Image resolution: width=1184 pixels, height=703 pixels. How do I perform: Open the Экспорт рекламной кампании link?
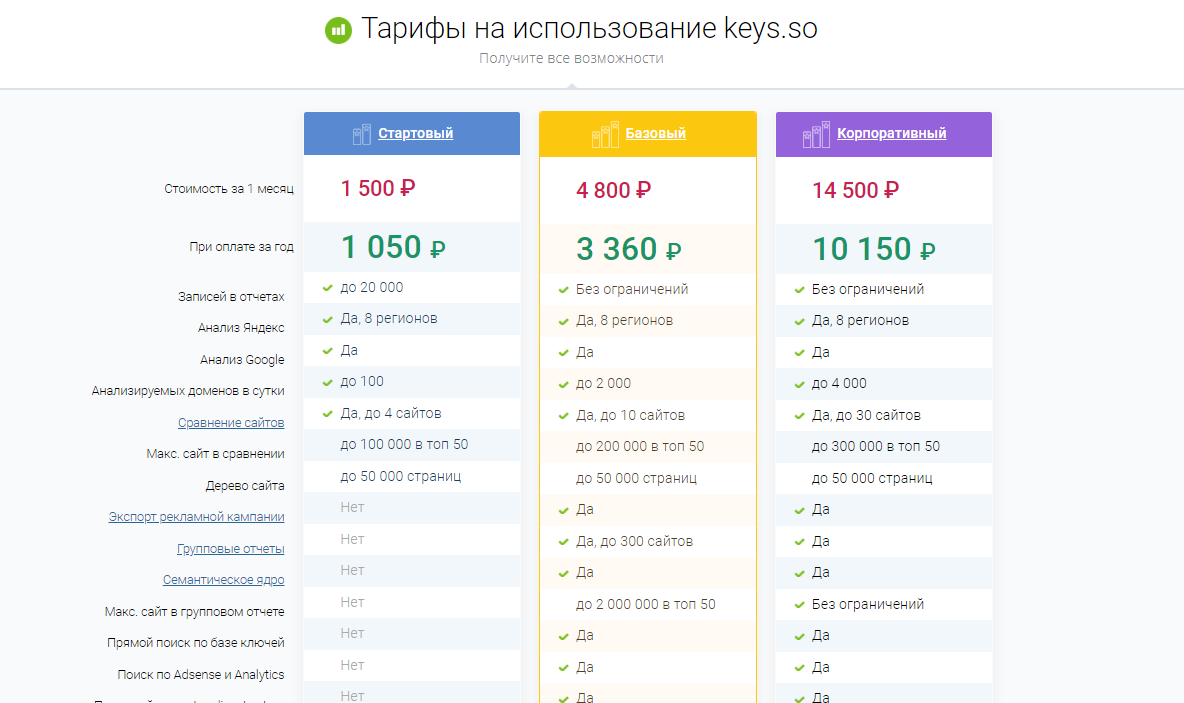point(196,516)
